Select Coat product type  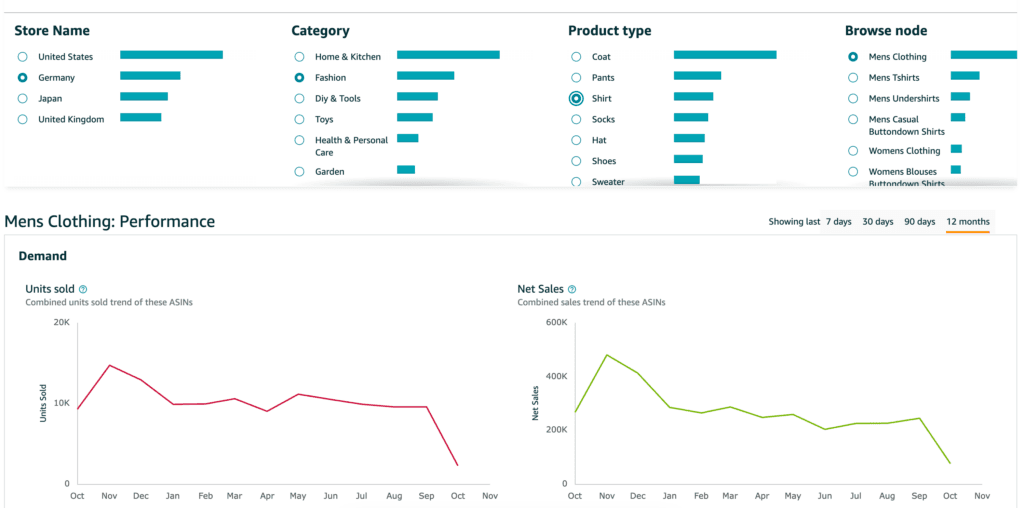click(576, 57)
